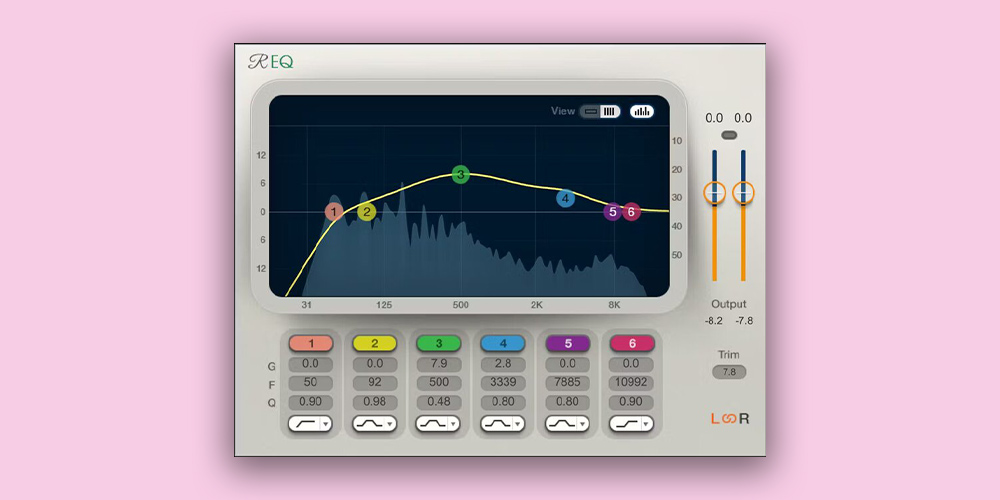The width and height of the screenshot is (1000, 500).
Task: Toggle the spectrum analyzer display icon
Action: point(642,112)
